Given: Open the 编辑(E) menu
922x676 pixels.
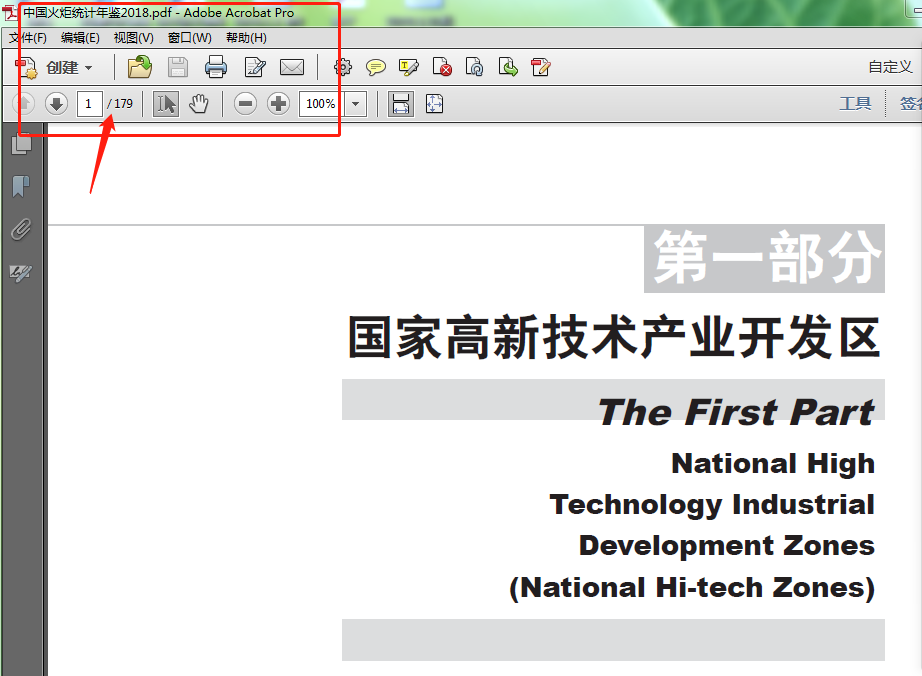Looking at the screenshot, I should click(x=80, y=38).
